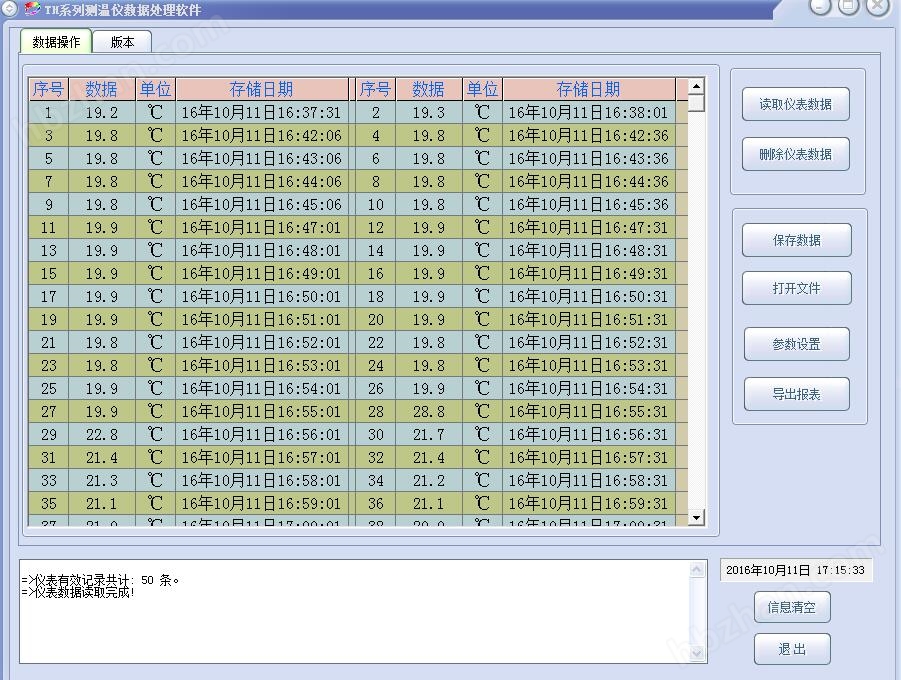Select the cell 16年10月11日16:37:31
This screenshot has height=680, width=901.
pyautogui.click(x=261, y=113)
